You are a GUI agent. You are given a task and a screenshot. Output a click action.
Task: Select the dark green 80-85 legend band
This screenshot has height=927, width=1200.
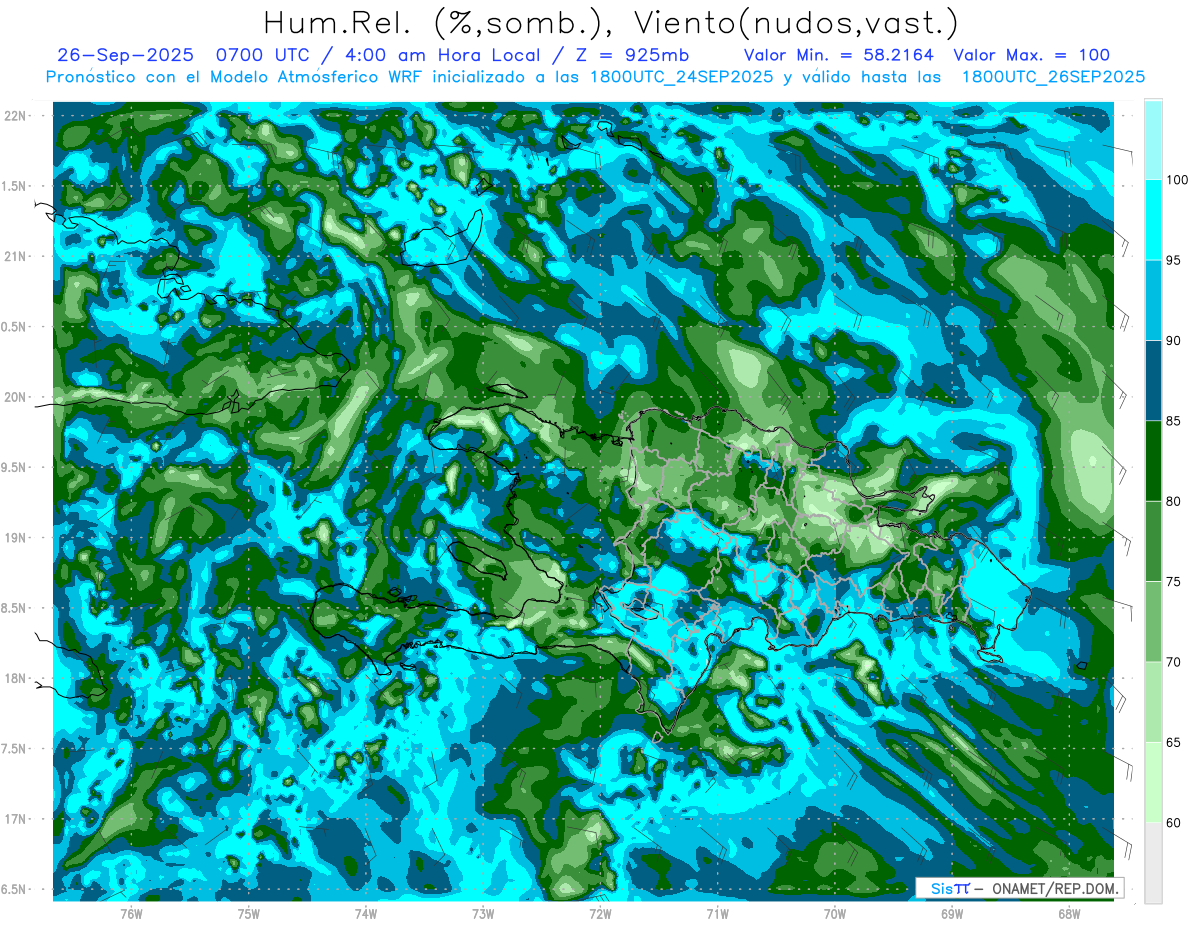[x=1153, y=461]
